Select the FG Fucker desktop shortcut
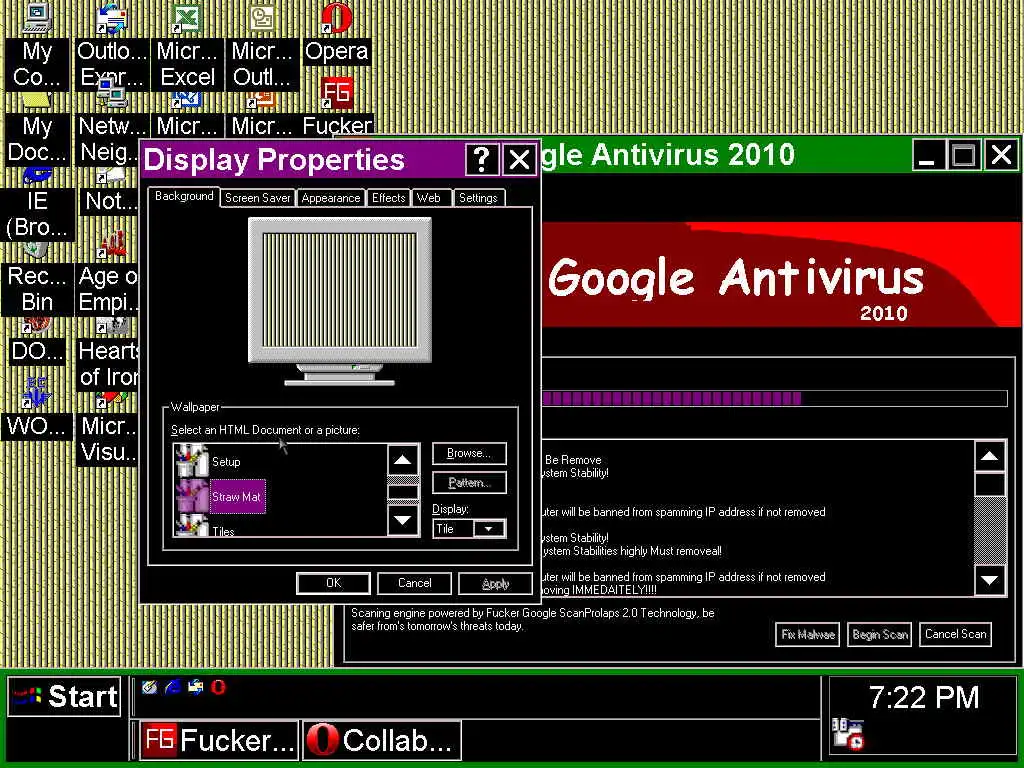The width and height of the screenshot is (1024, 768). pyautogui.click(x=337, y=108)
